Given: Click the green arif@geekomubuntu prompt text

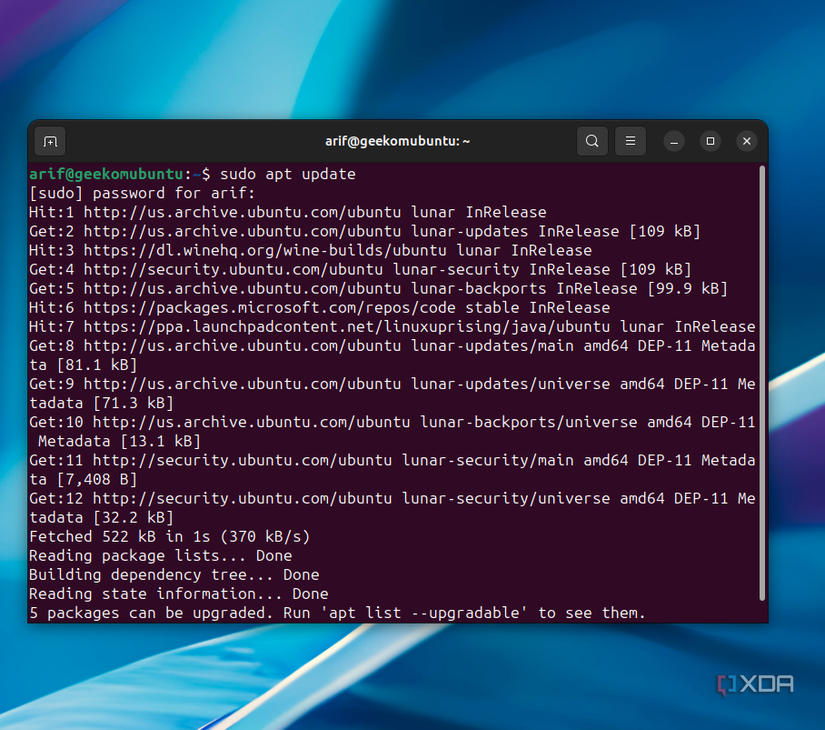Looking at the screenshot, I should 110,173.
